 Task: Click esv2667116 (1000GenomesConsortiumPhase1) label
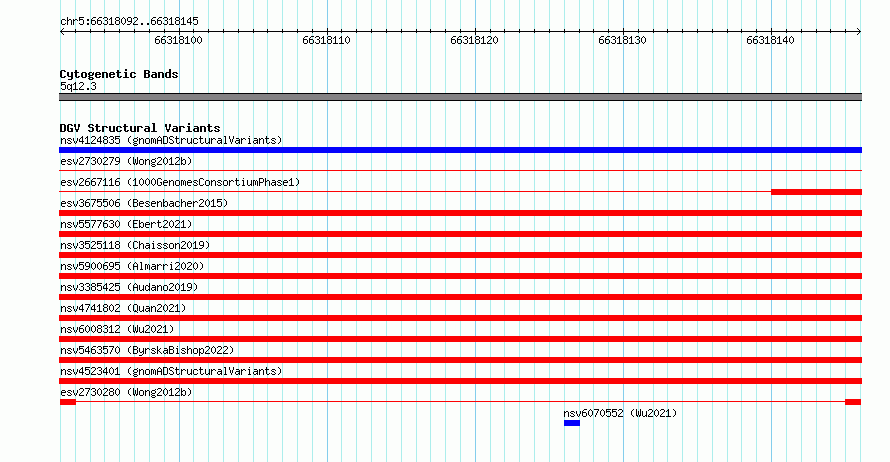(180, 182)
